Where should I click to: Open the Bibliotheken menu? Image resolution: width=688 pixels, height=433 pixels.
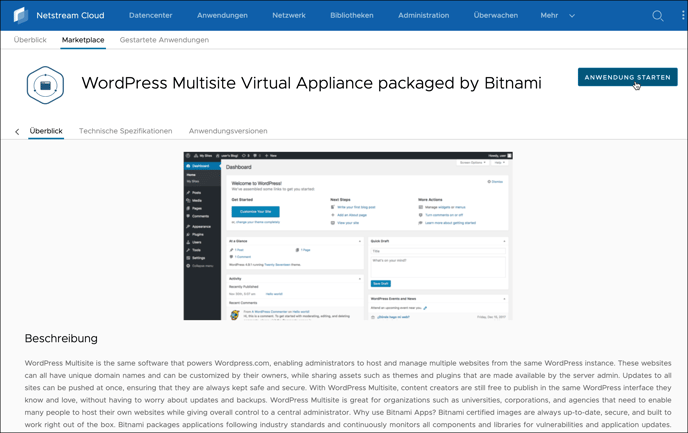point(352,15)
